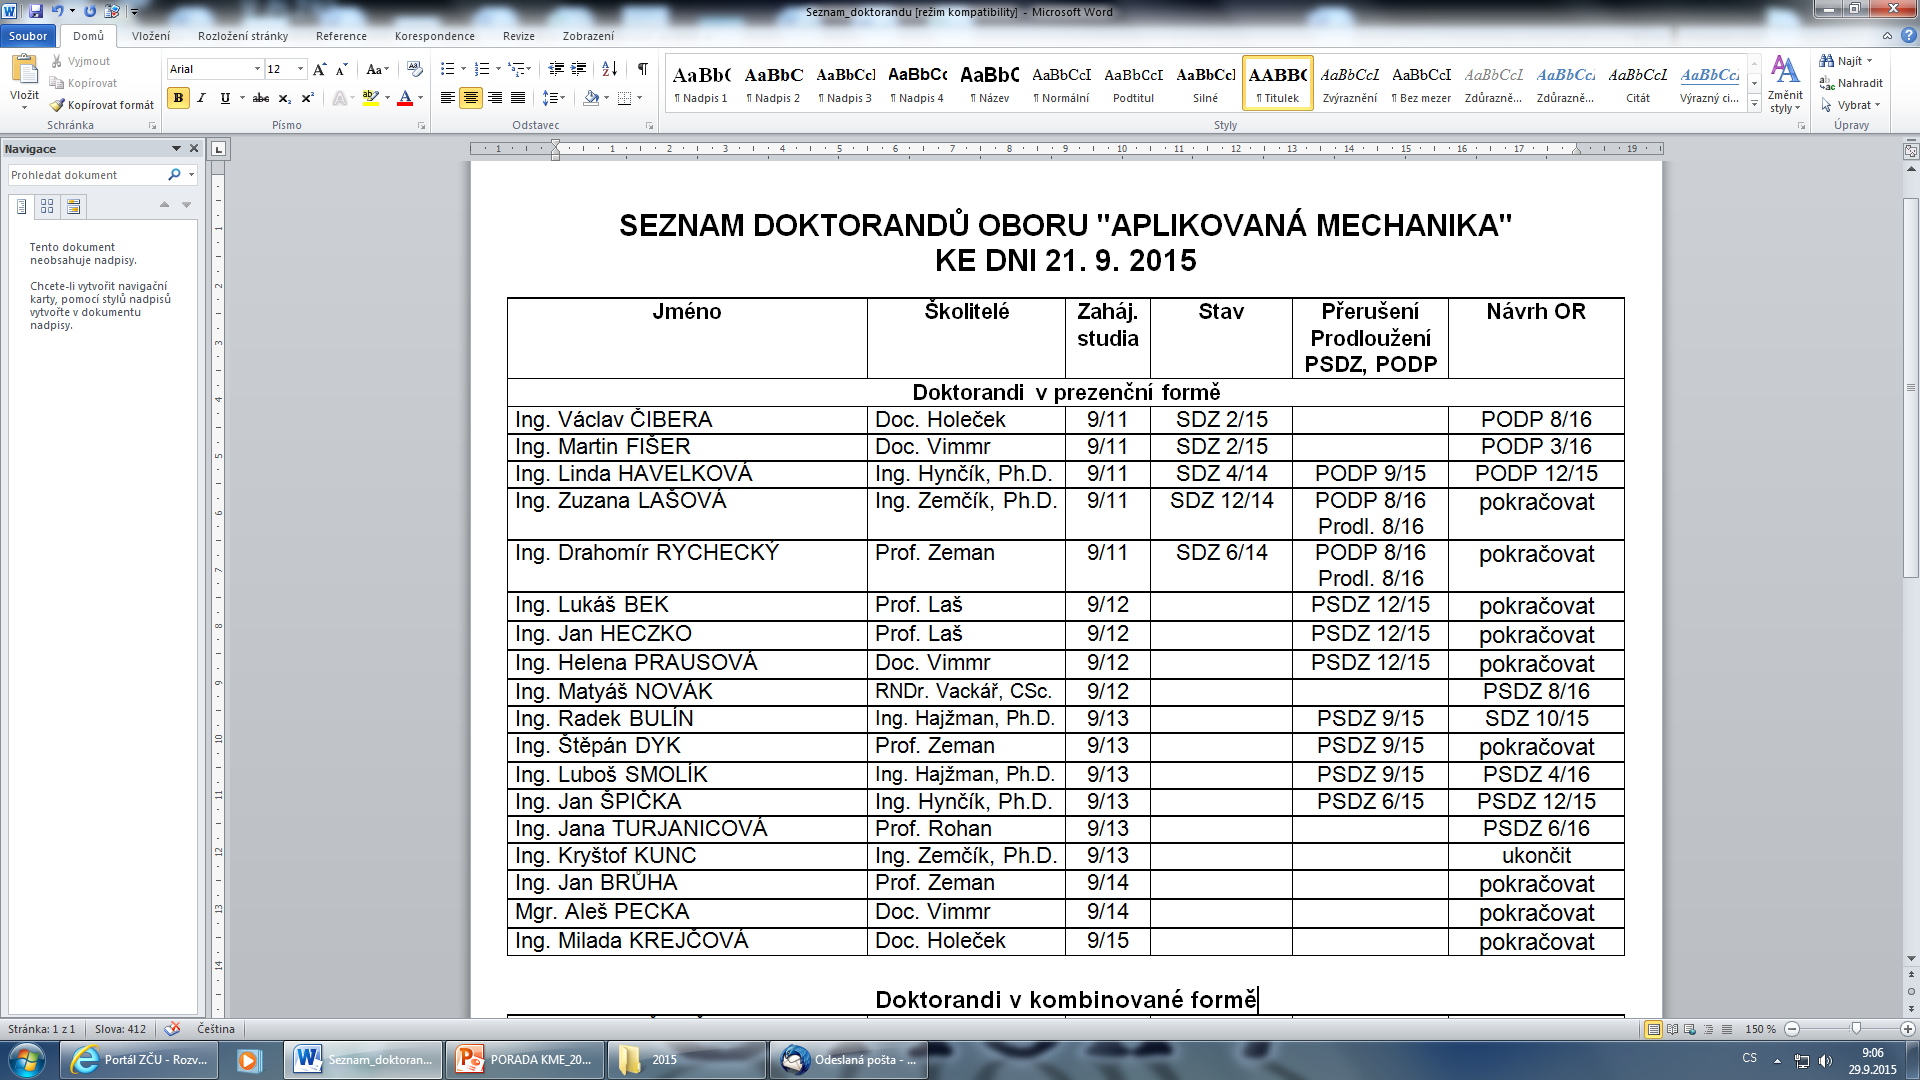Screen dimensions: 1920x1080
Task: Switch to Reference ribbon tab
Action: (341, 36)
